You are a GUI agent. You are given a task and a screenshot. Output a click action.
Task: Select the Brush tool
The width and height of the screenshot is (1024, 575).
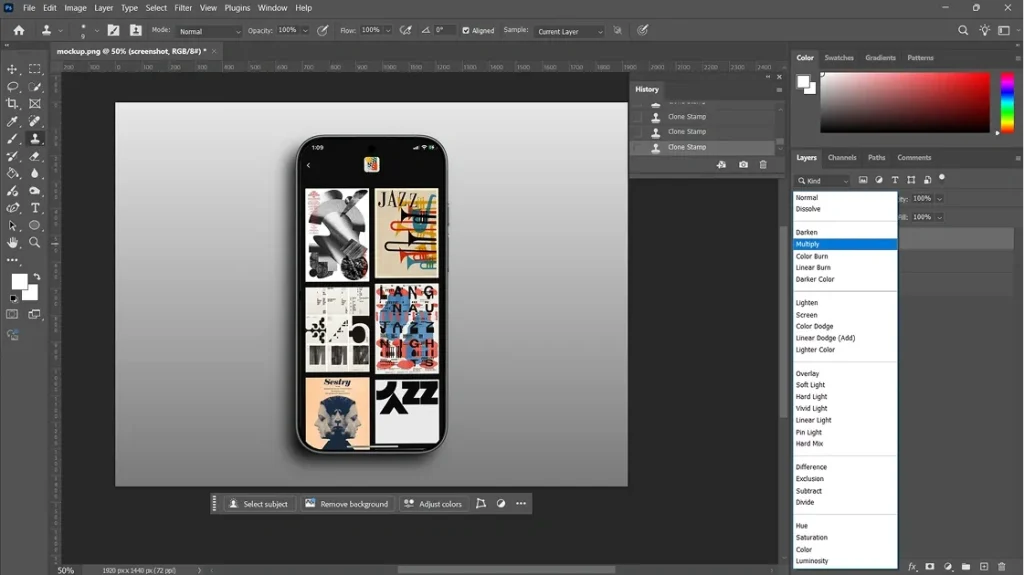(x=12, y=139)
